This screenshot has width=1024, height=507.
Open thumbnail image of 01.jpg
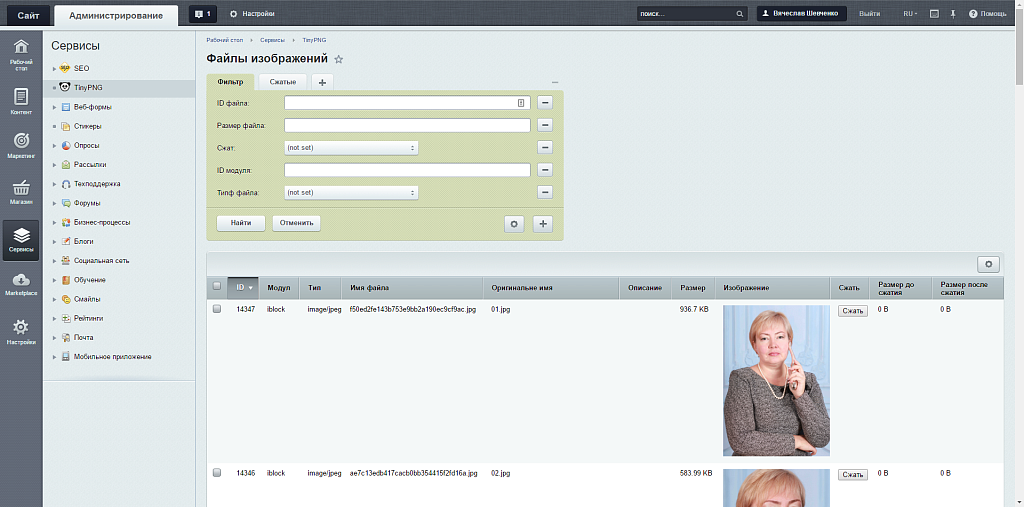point(776,380)
